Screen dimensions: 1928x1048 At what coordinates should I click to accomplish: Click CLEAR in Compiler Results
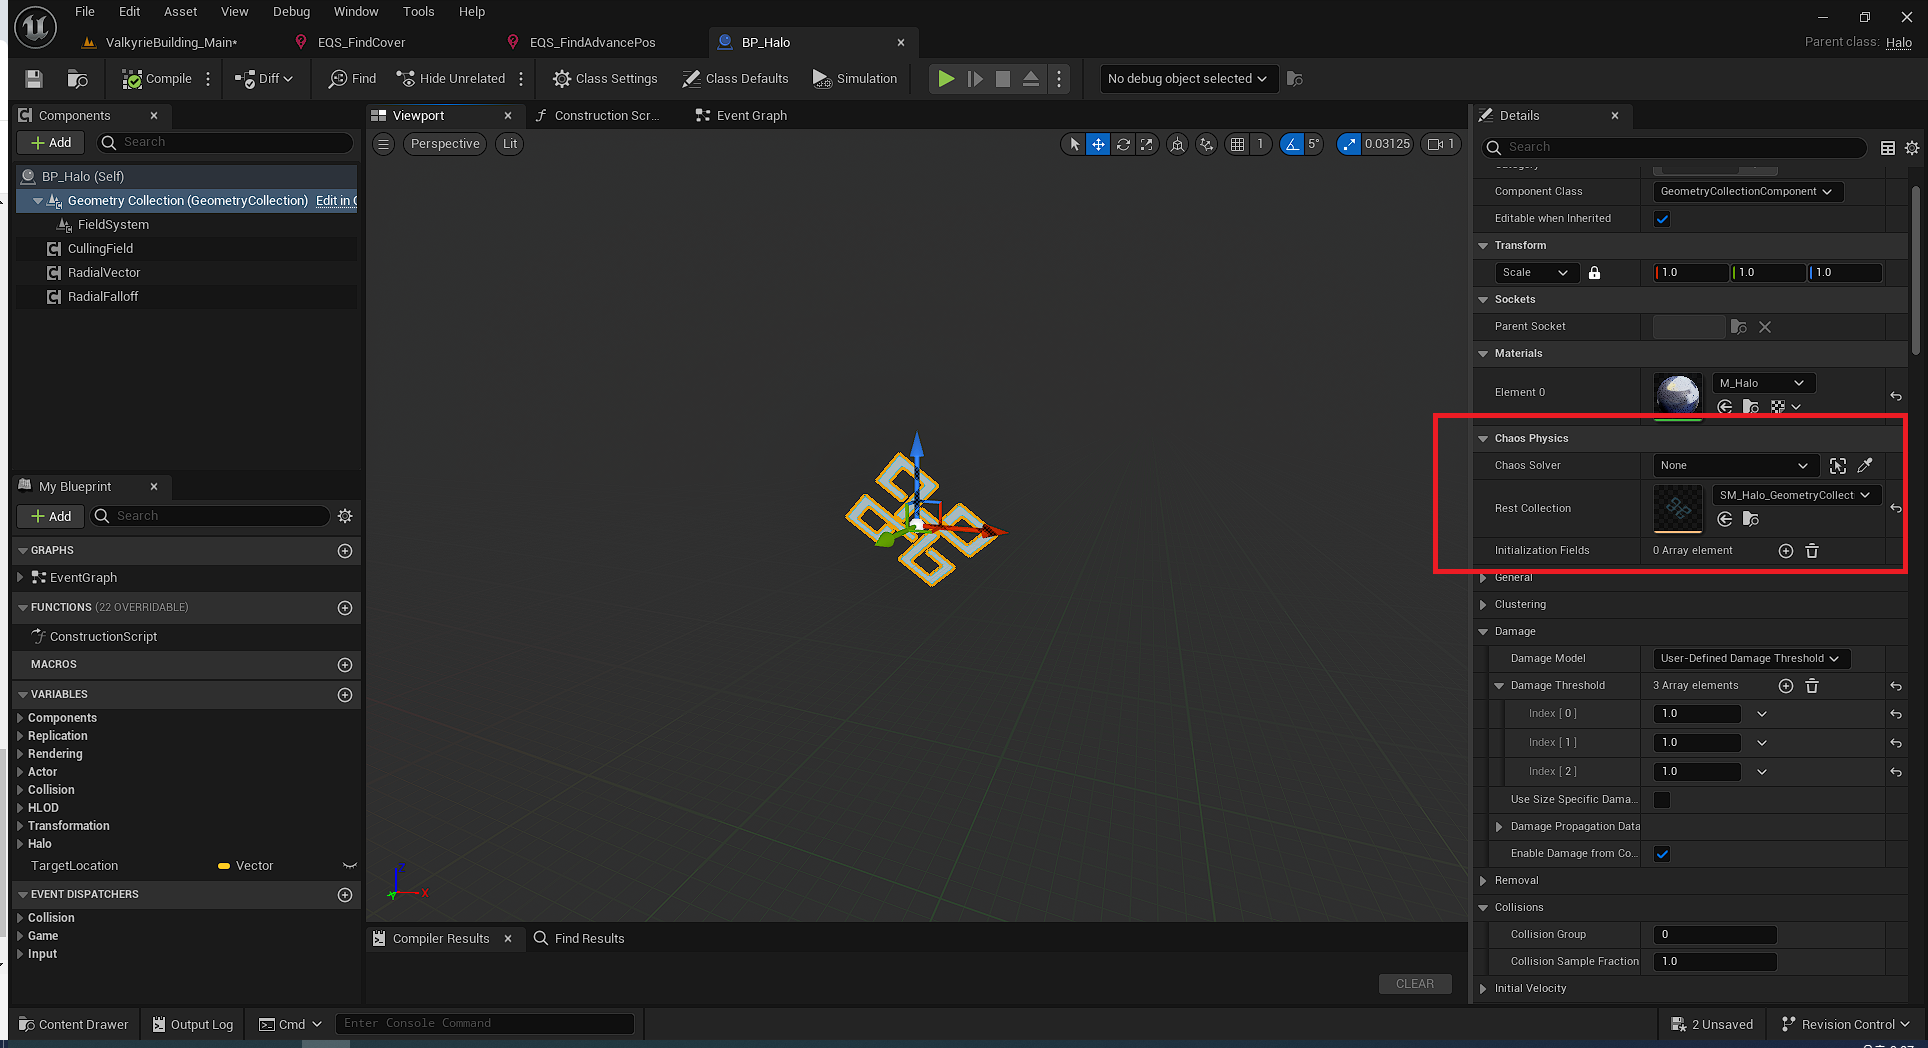pos(1415,984)
